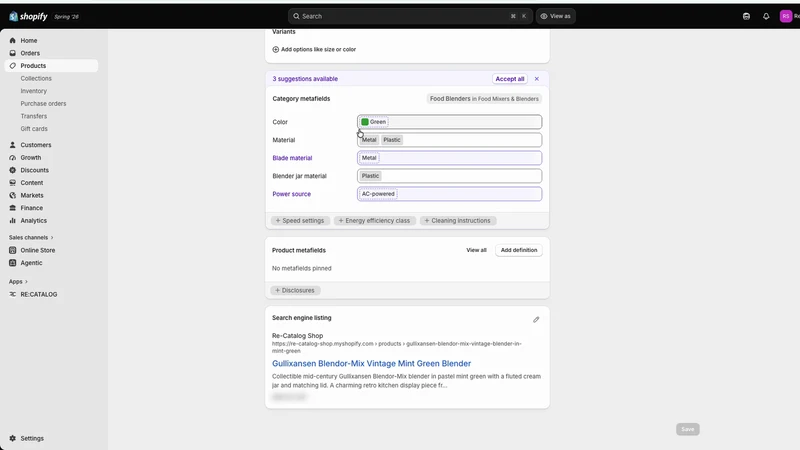Click the Customers person icon
This screenshot has height=450, width=800.
(x=13, y=145)
